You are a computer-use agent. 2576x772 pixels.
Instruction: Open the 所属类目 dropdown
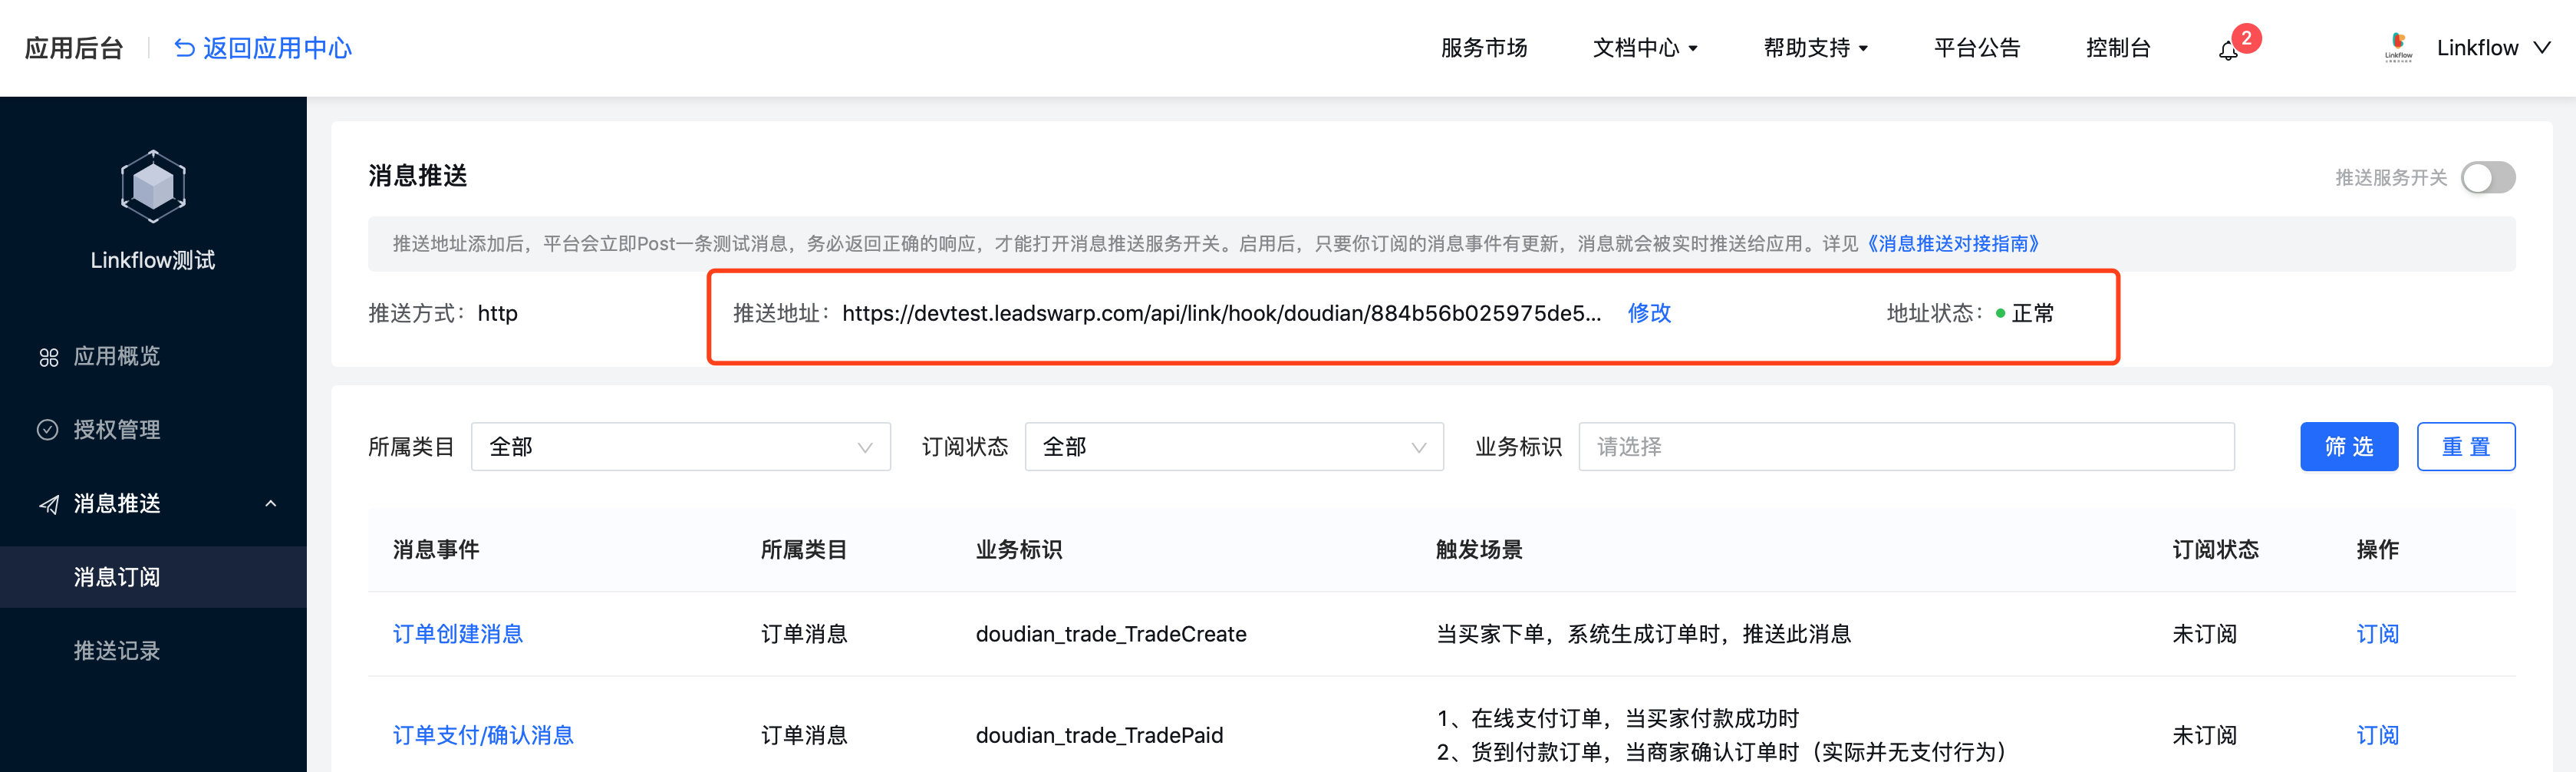pos(680,447)
